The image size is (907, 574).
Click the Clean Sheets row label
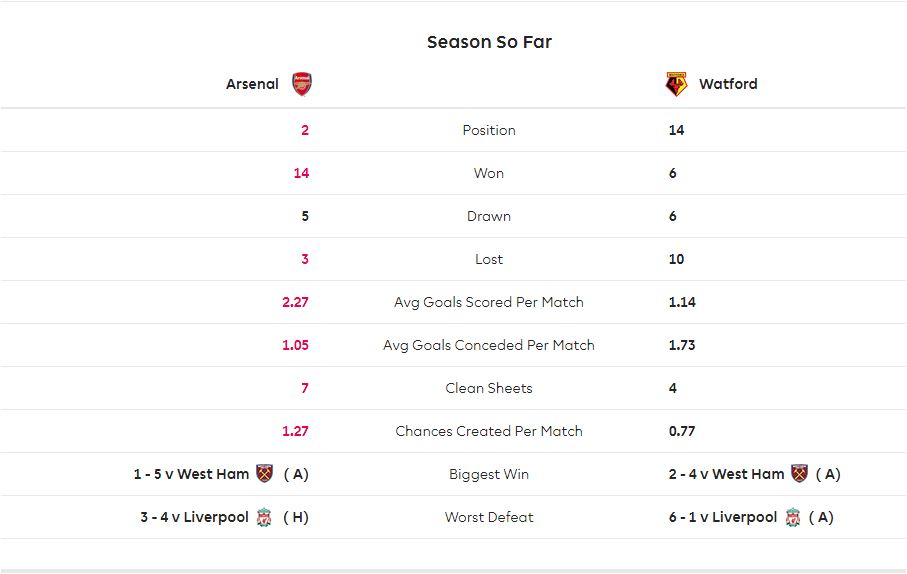[x=489, y=388]
